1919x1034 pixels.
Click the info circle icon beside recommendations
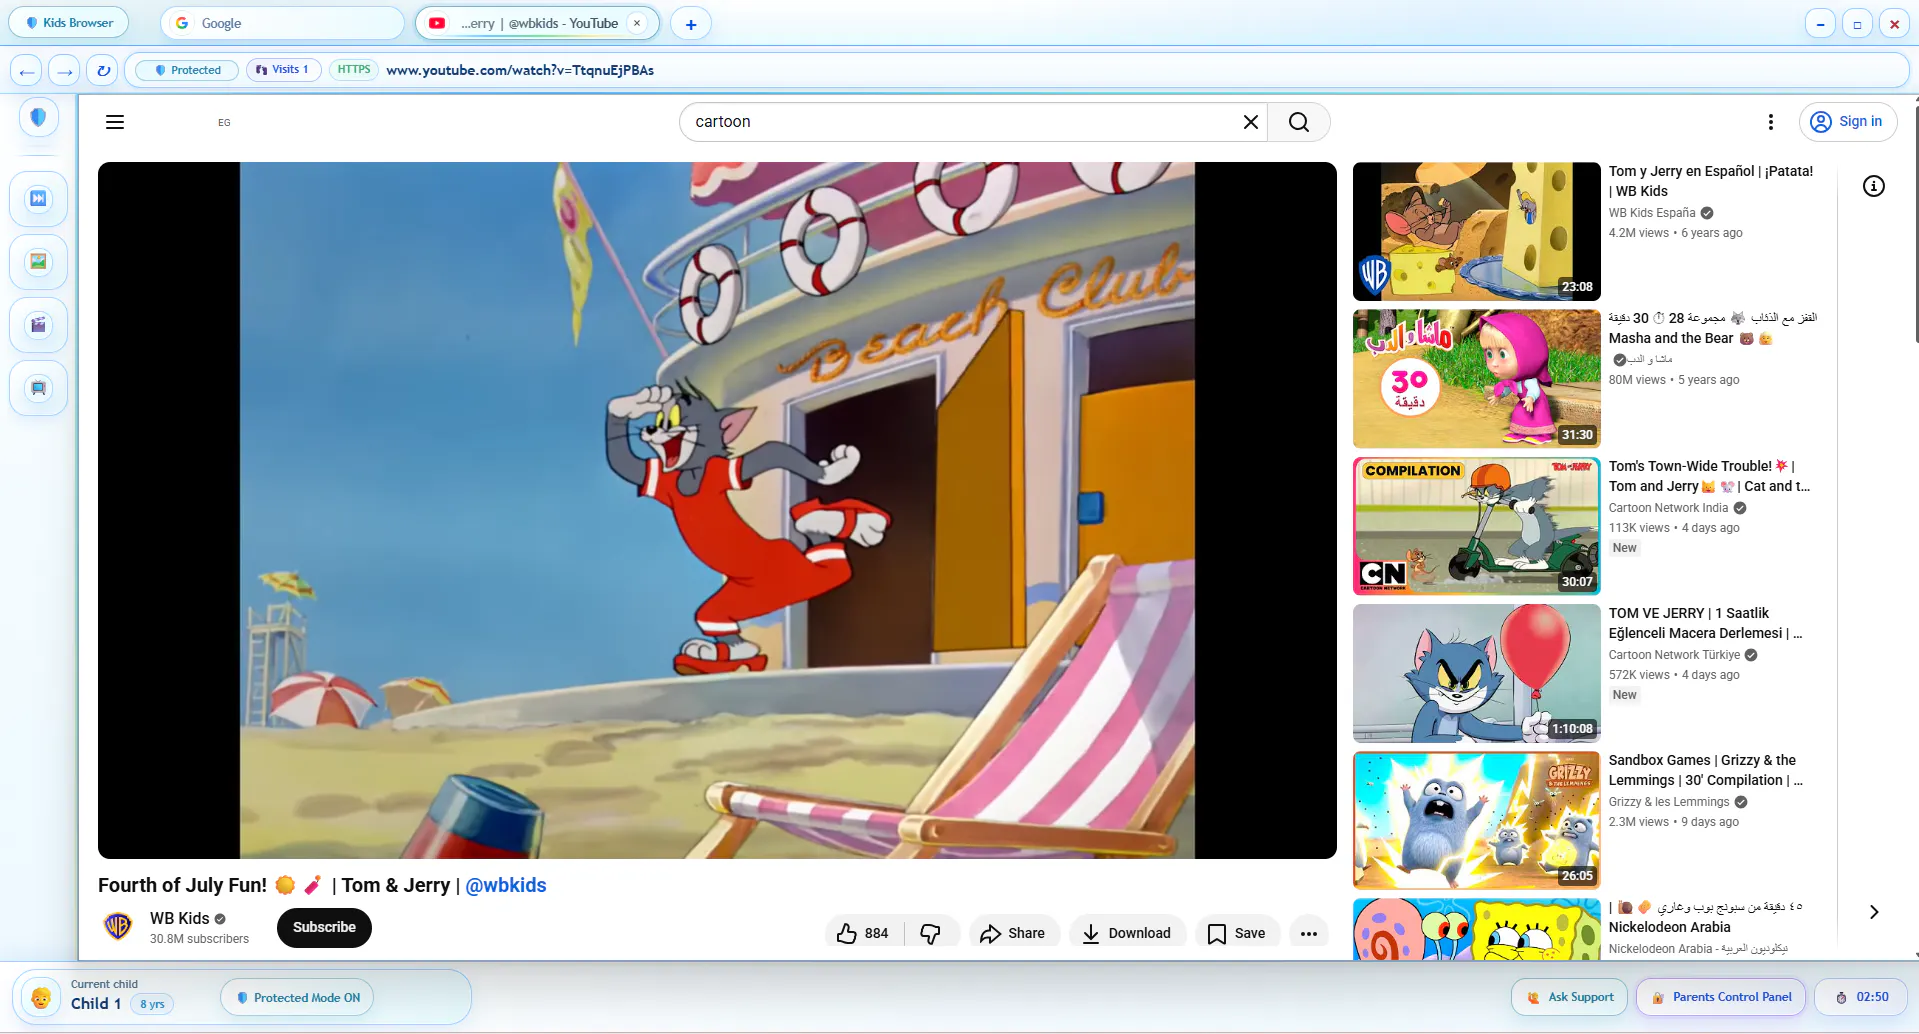tap(1873, 186)
